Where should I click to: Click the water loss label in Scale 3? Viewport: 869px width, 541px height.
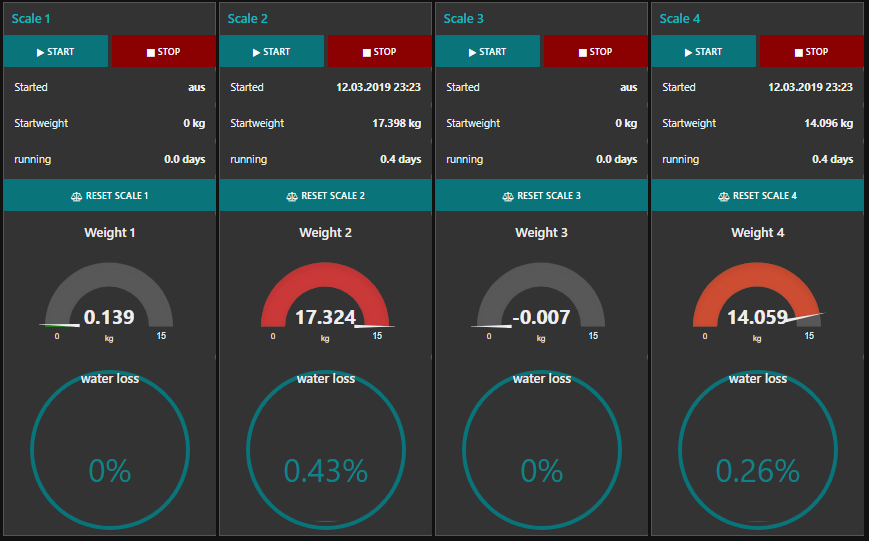[x=541, y=379]
